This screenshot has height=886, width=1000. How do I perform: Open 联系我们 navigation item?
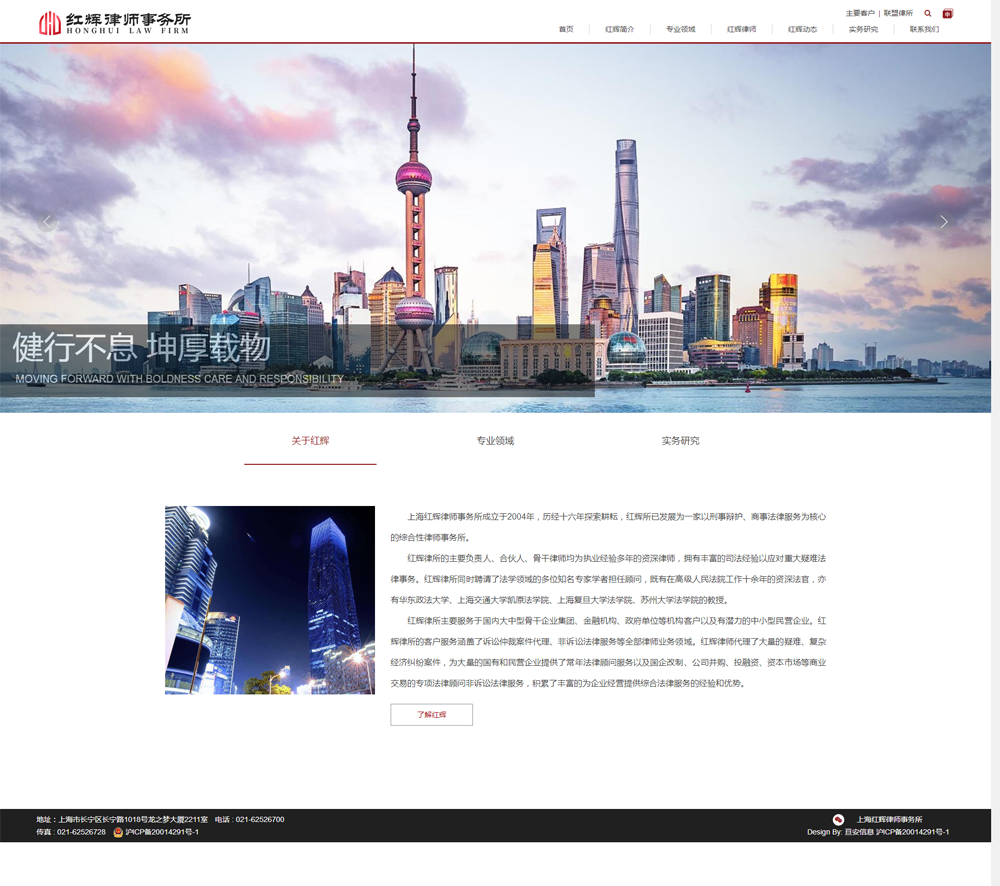[x=924, y=29]
